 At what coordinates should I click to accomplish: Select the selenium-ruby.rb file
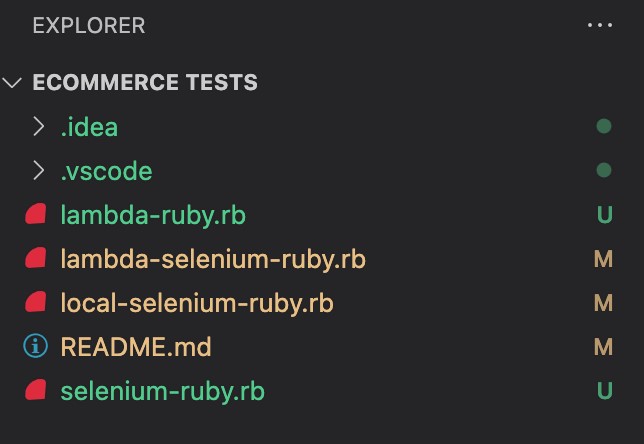point(163,391)
